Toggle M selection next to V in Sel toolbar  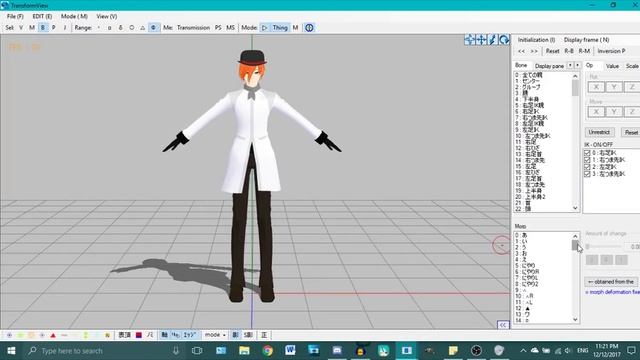point(32,28)
